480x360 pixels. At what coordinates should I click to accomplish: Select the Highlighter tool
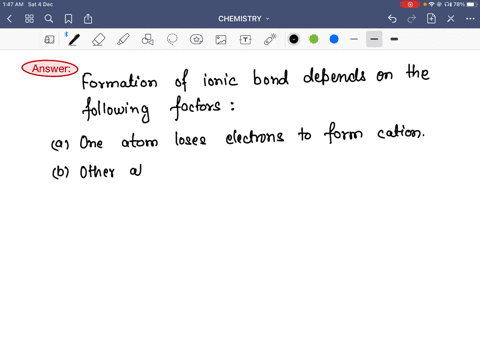point(123,40)
